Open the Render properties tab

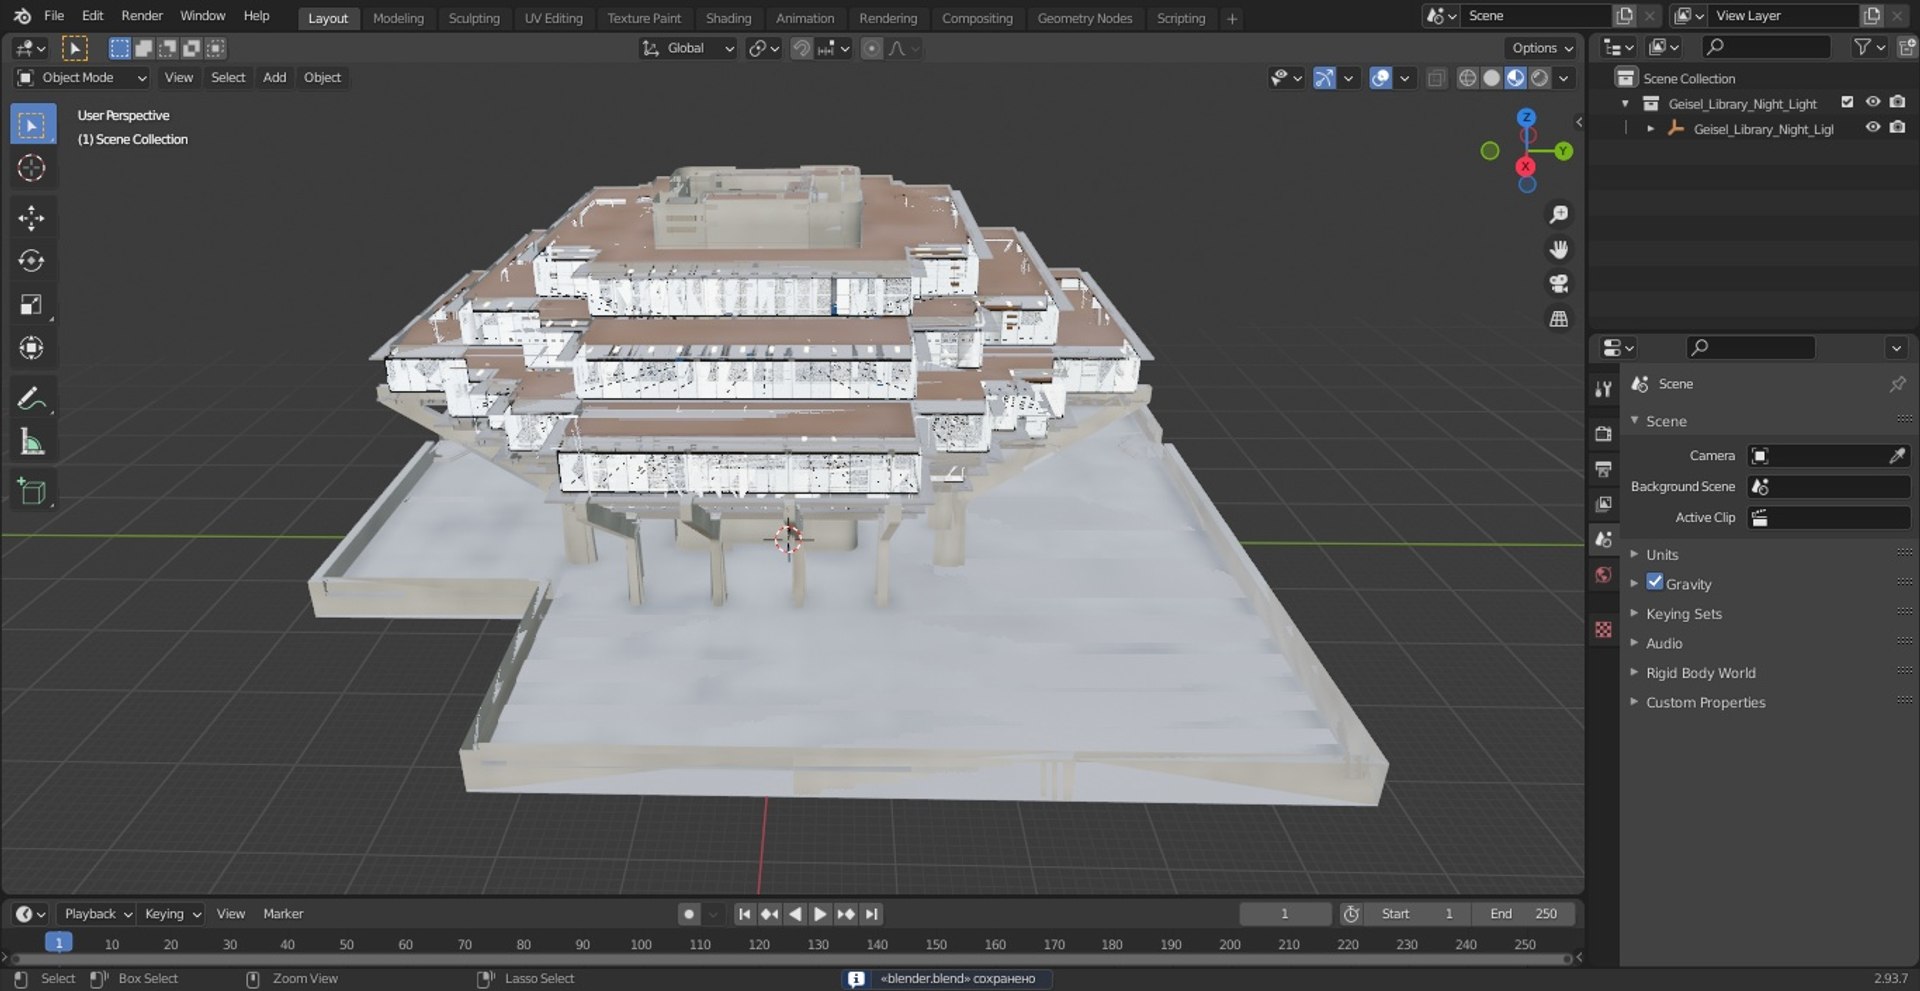point(1604,434)
